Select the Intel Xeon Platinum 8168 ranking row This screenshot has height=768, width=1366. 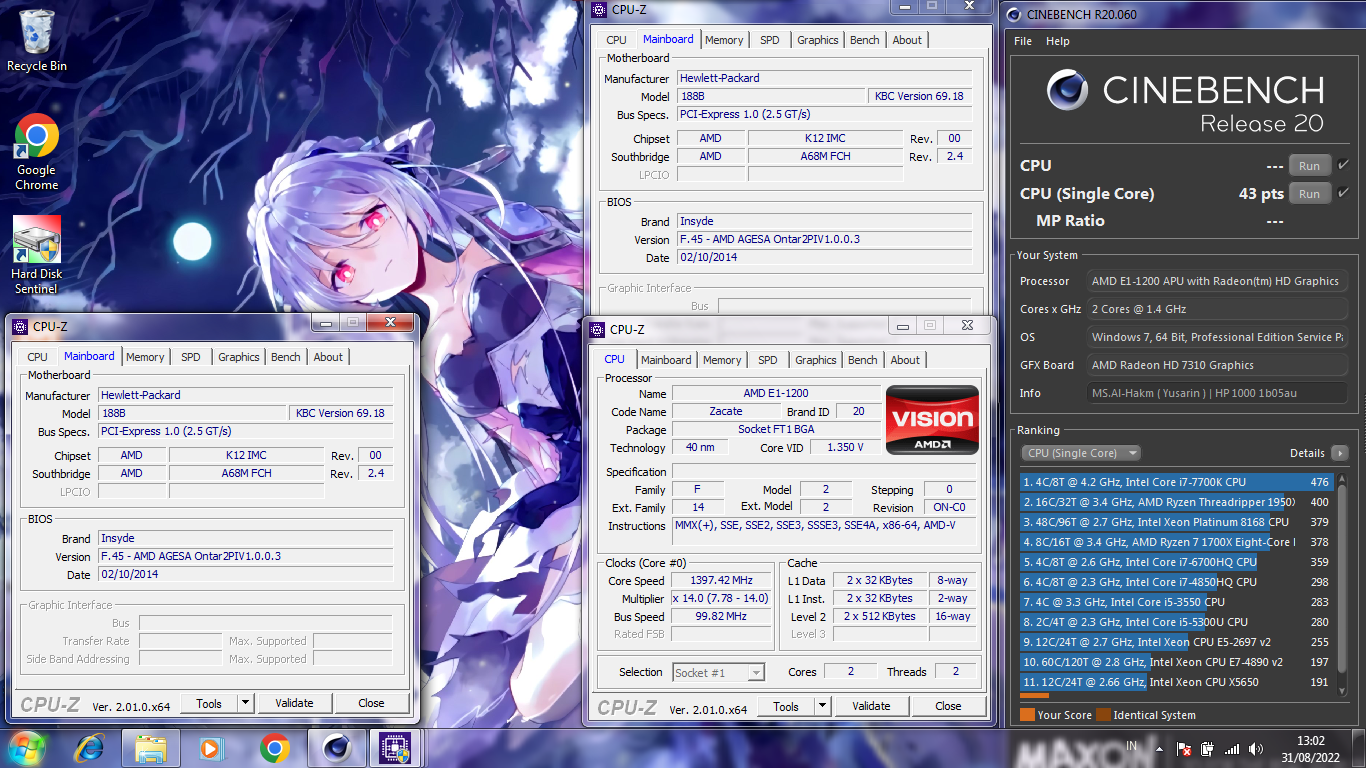(1176, 522)
